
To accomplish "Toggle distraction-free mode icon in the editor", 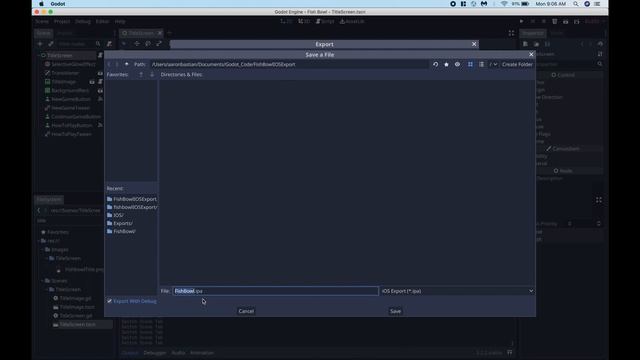I will 511,33.
